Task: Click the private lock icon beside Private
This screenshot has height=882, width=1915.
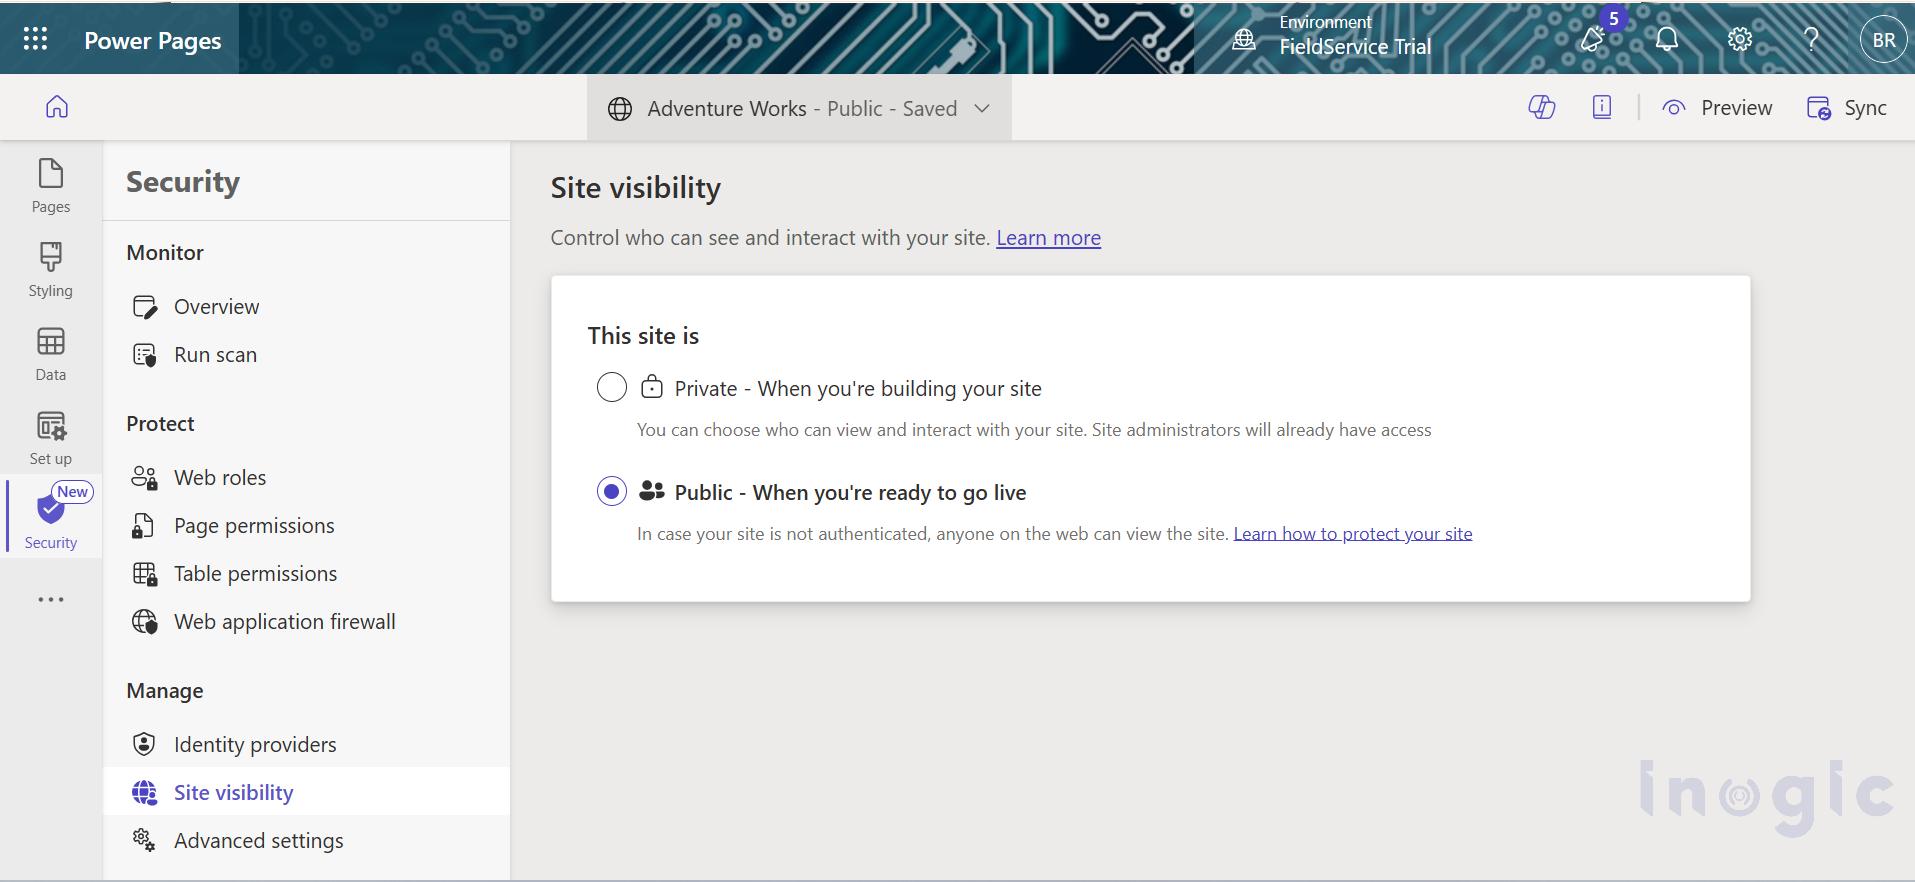Action: point(652,386)
